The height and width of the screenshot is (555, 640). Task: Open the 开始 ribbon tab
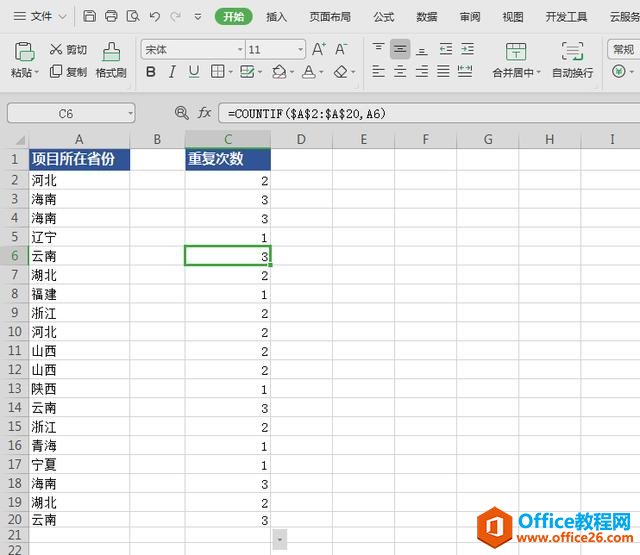pos(233,17)
